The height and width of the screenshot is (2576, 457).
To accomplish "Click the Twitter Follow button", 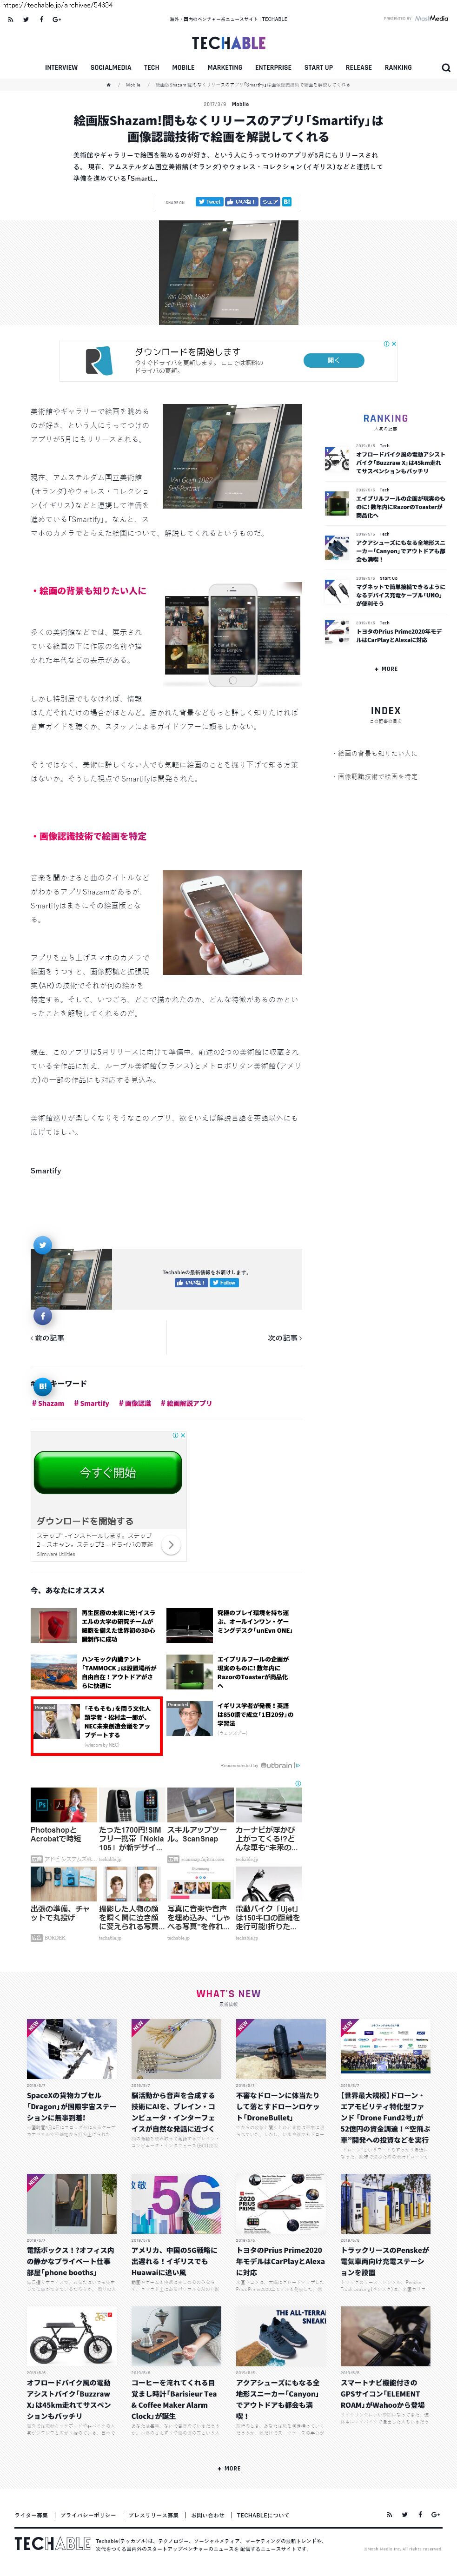I will 224,1282.
